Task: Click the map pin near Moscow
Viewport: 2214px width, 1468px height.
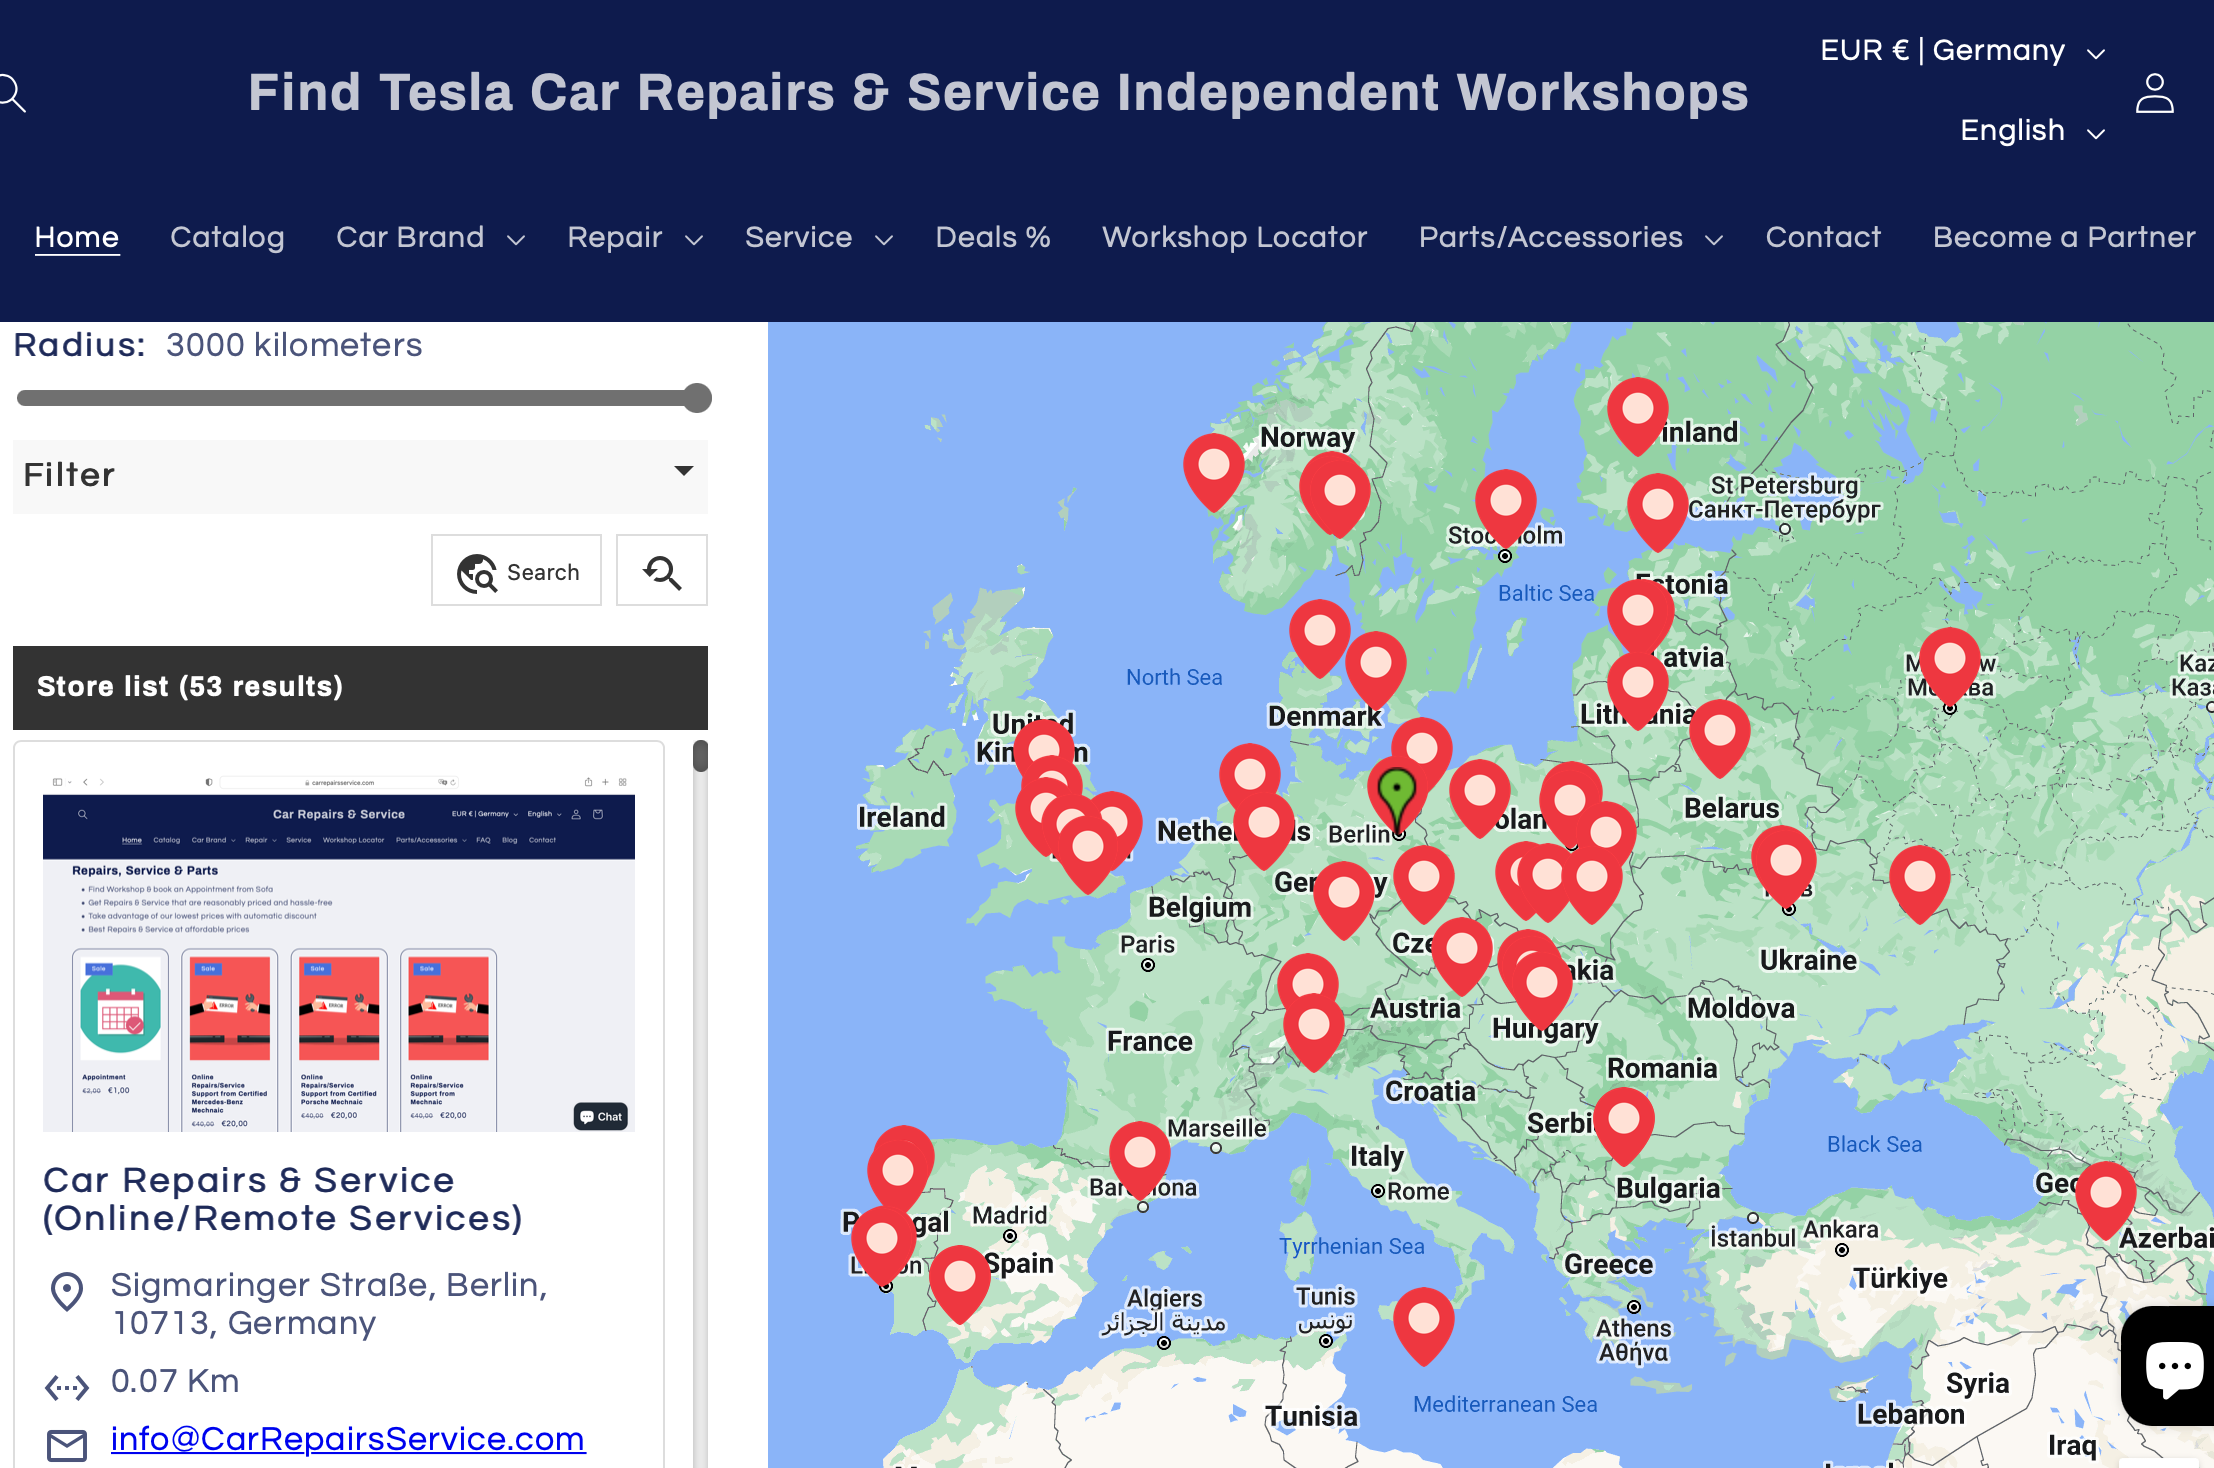Action: point(1949,662)
